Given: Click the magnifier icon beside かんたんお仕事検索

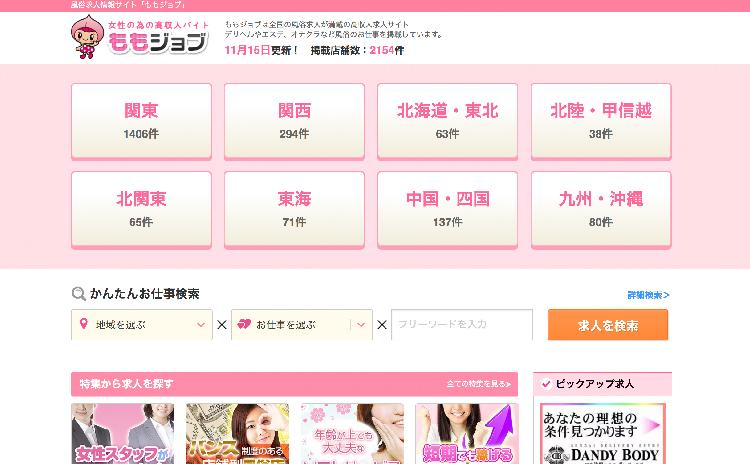Looking at the screenshot, I should 78,293.
